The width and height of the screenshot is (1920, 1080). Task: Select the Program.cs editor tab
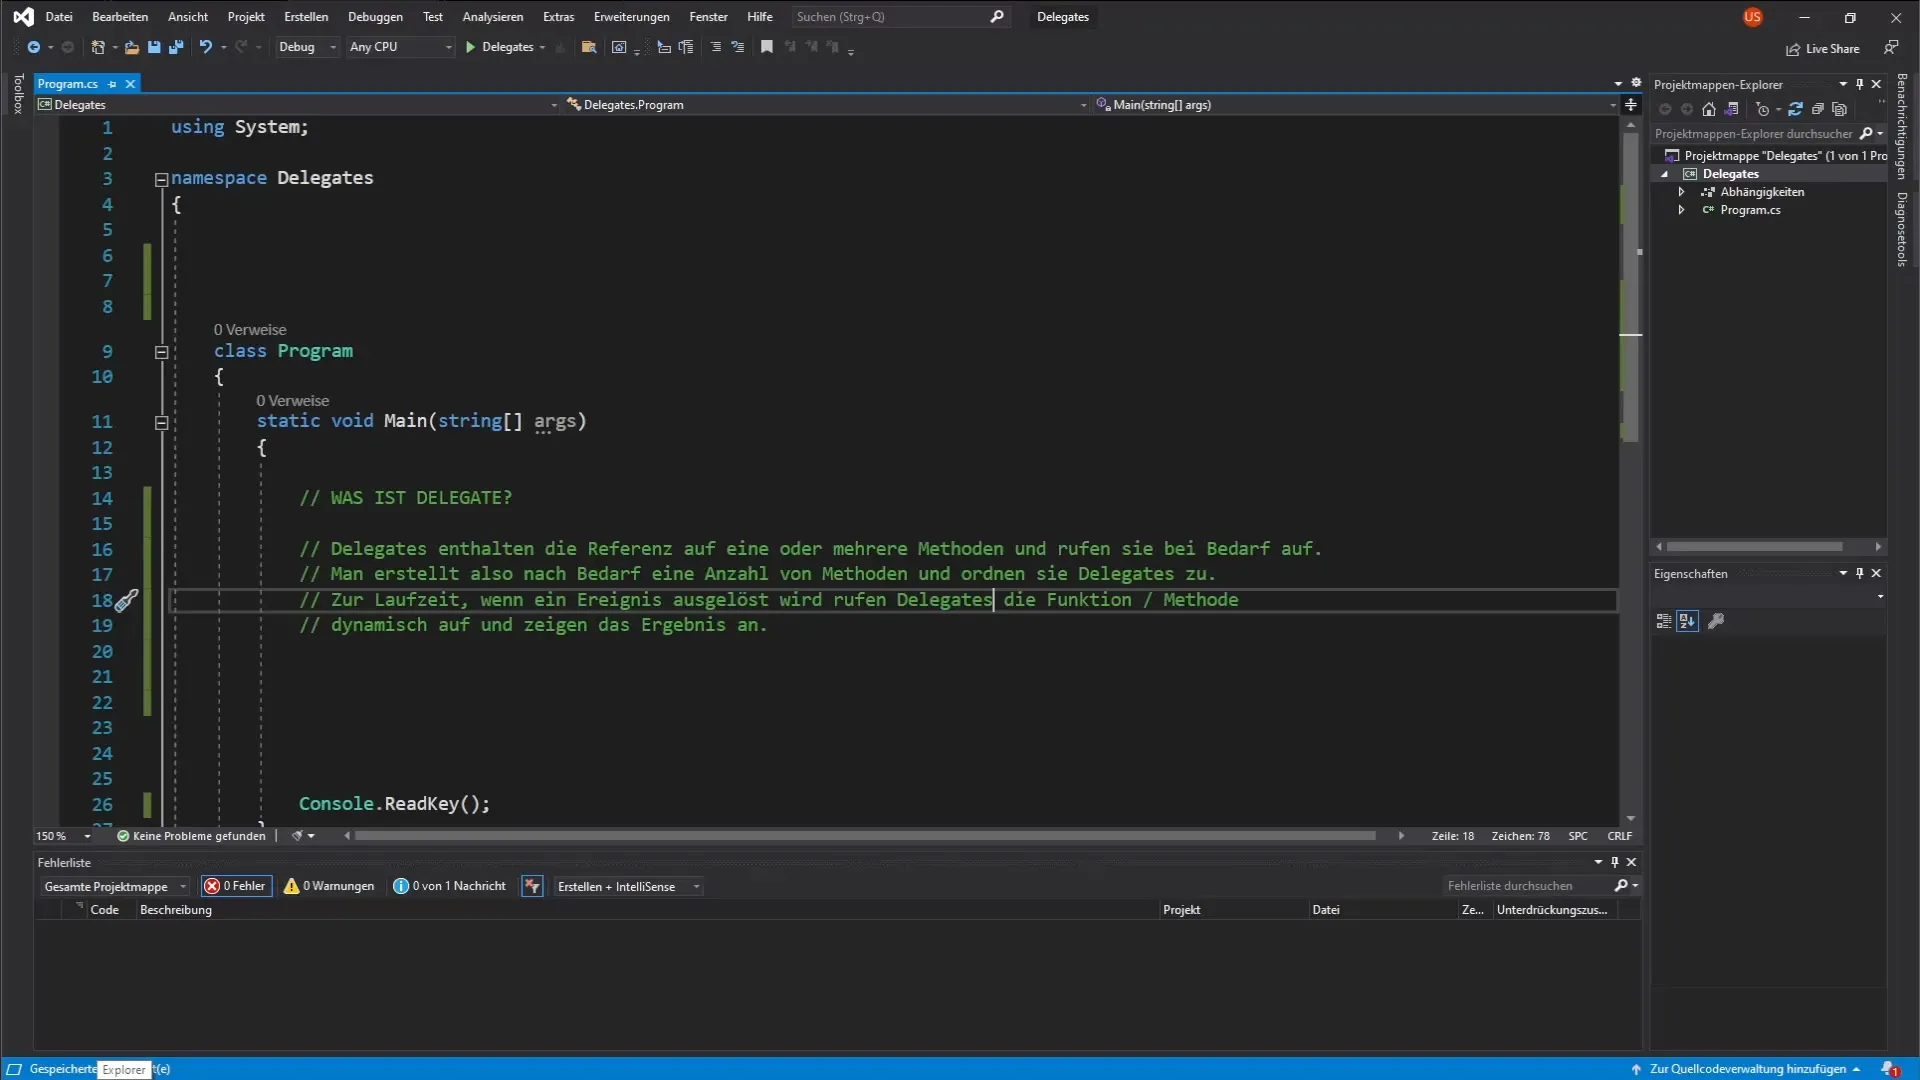click(68, 84)
